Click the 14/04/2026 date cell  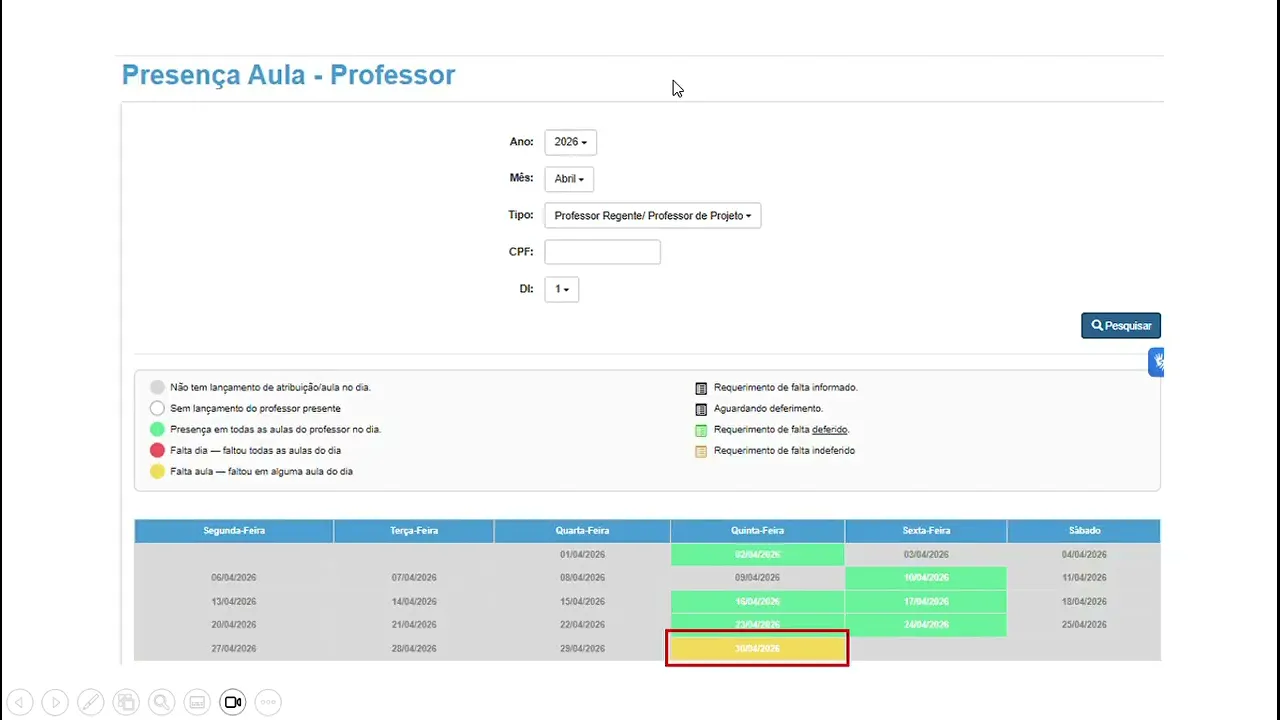pos(414,602)
